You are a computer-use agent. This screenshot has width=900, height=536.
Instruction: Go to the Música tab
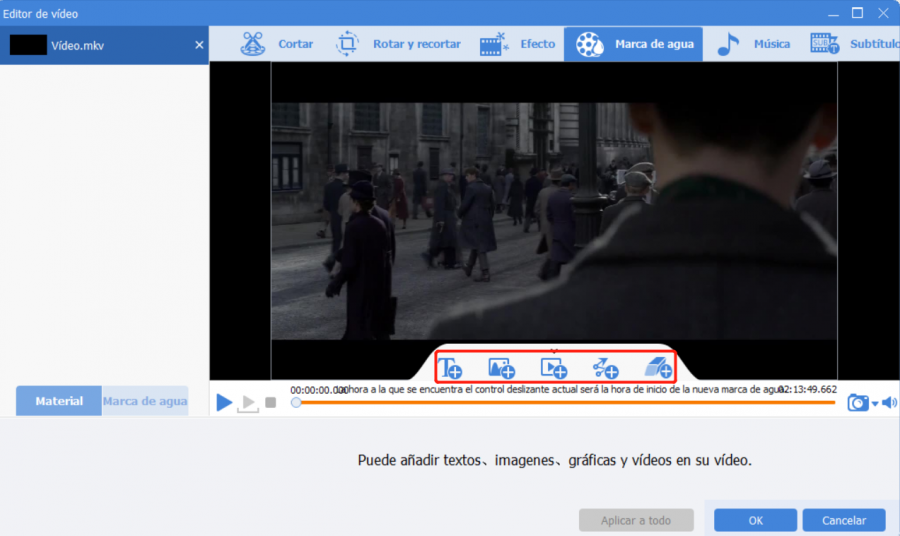(754, 44)
